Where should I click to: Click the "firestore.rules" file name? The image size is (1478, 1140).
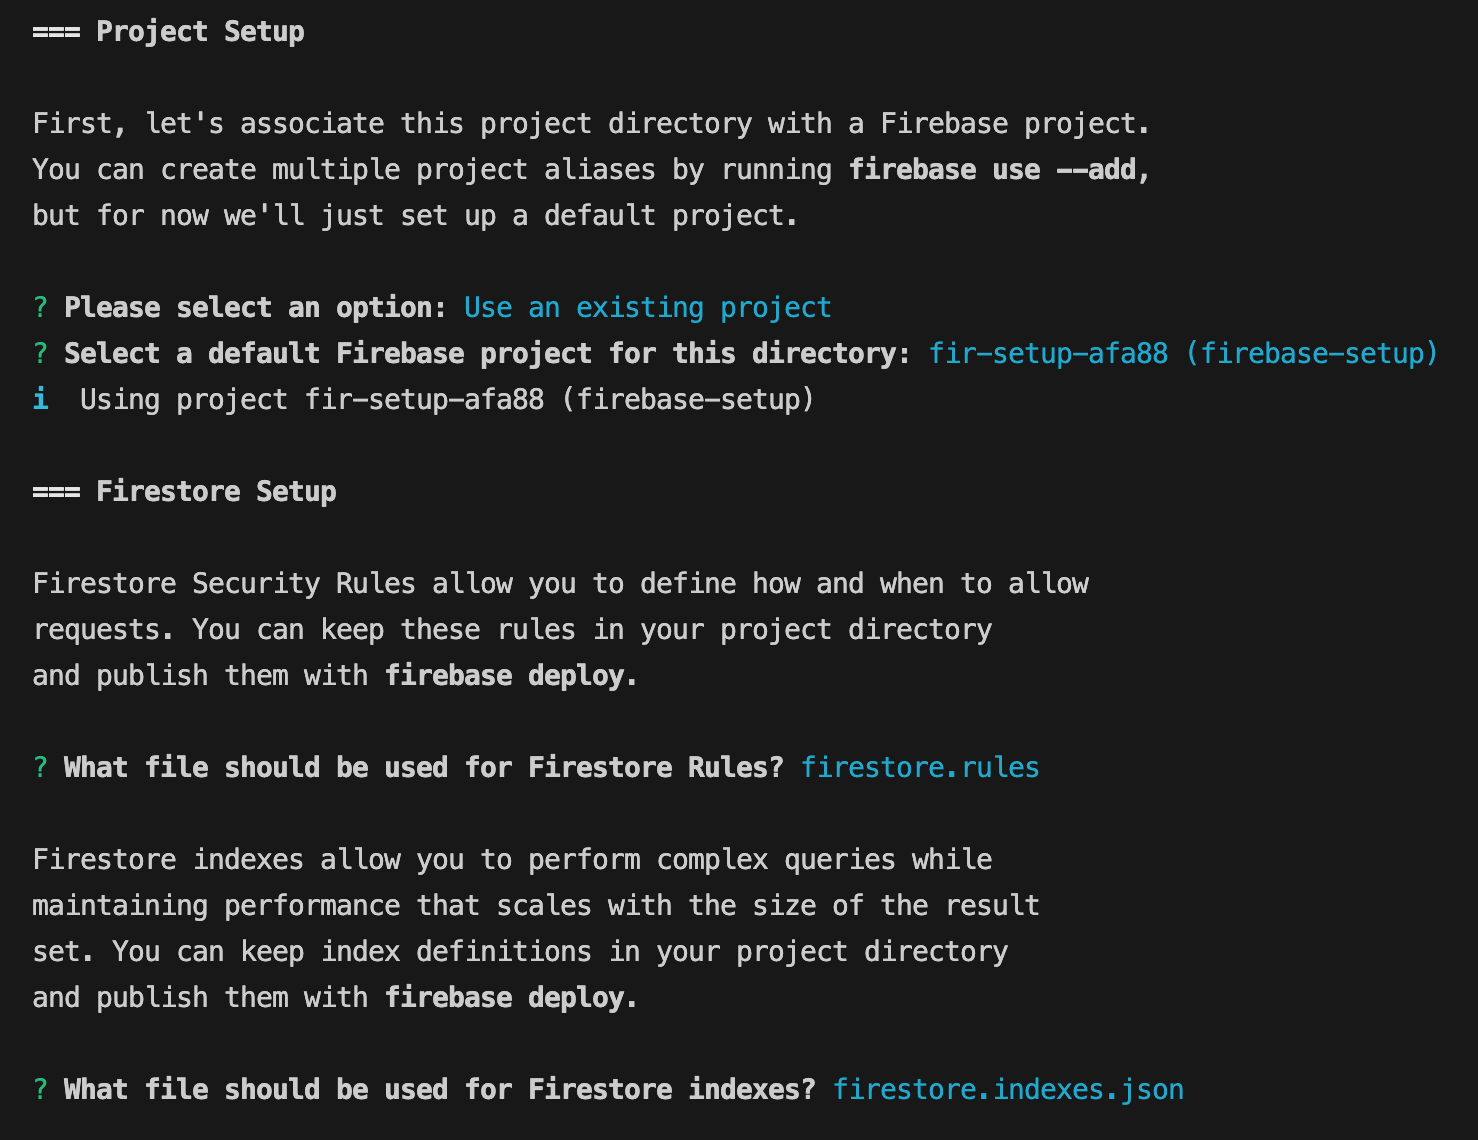pos(920,767)
